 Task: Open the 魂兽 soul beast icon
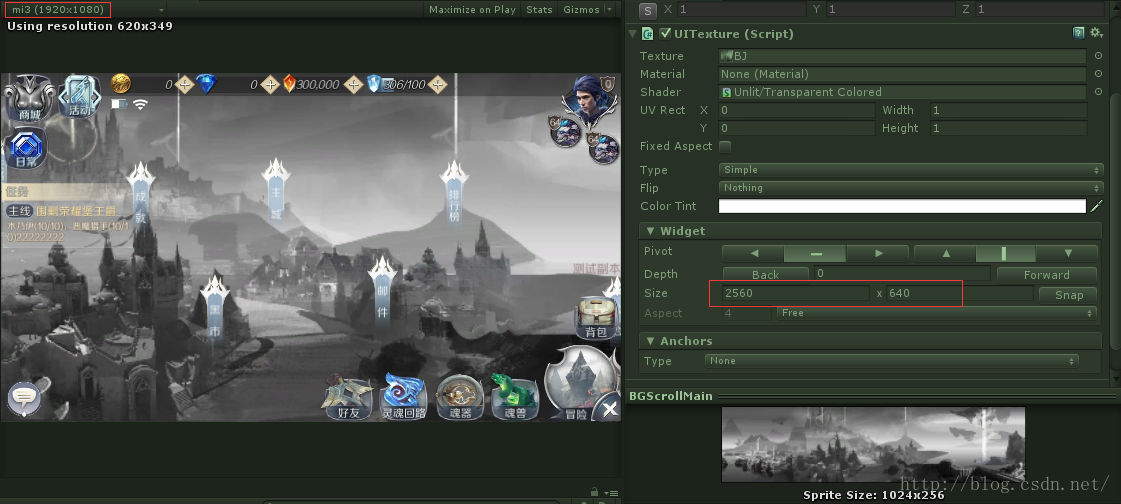click(514, 397)
